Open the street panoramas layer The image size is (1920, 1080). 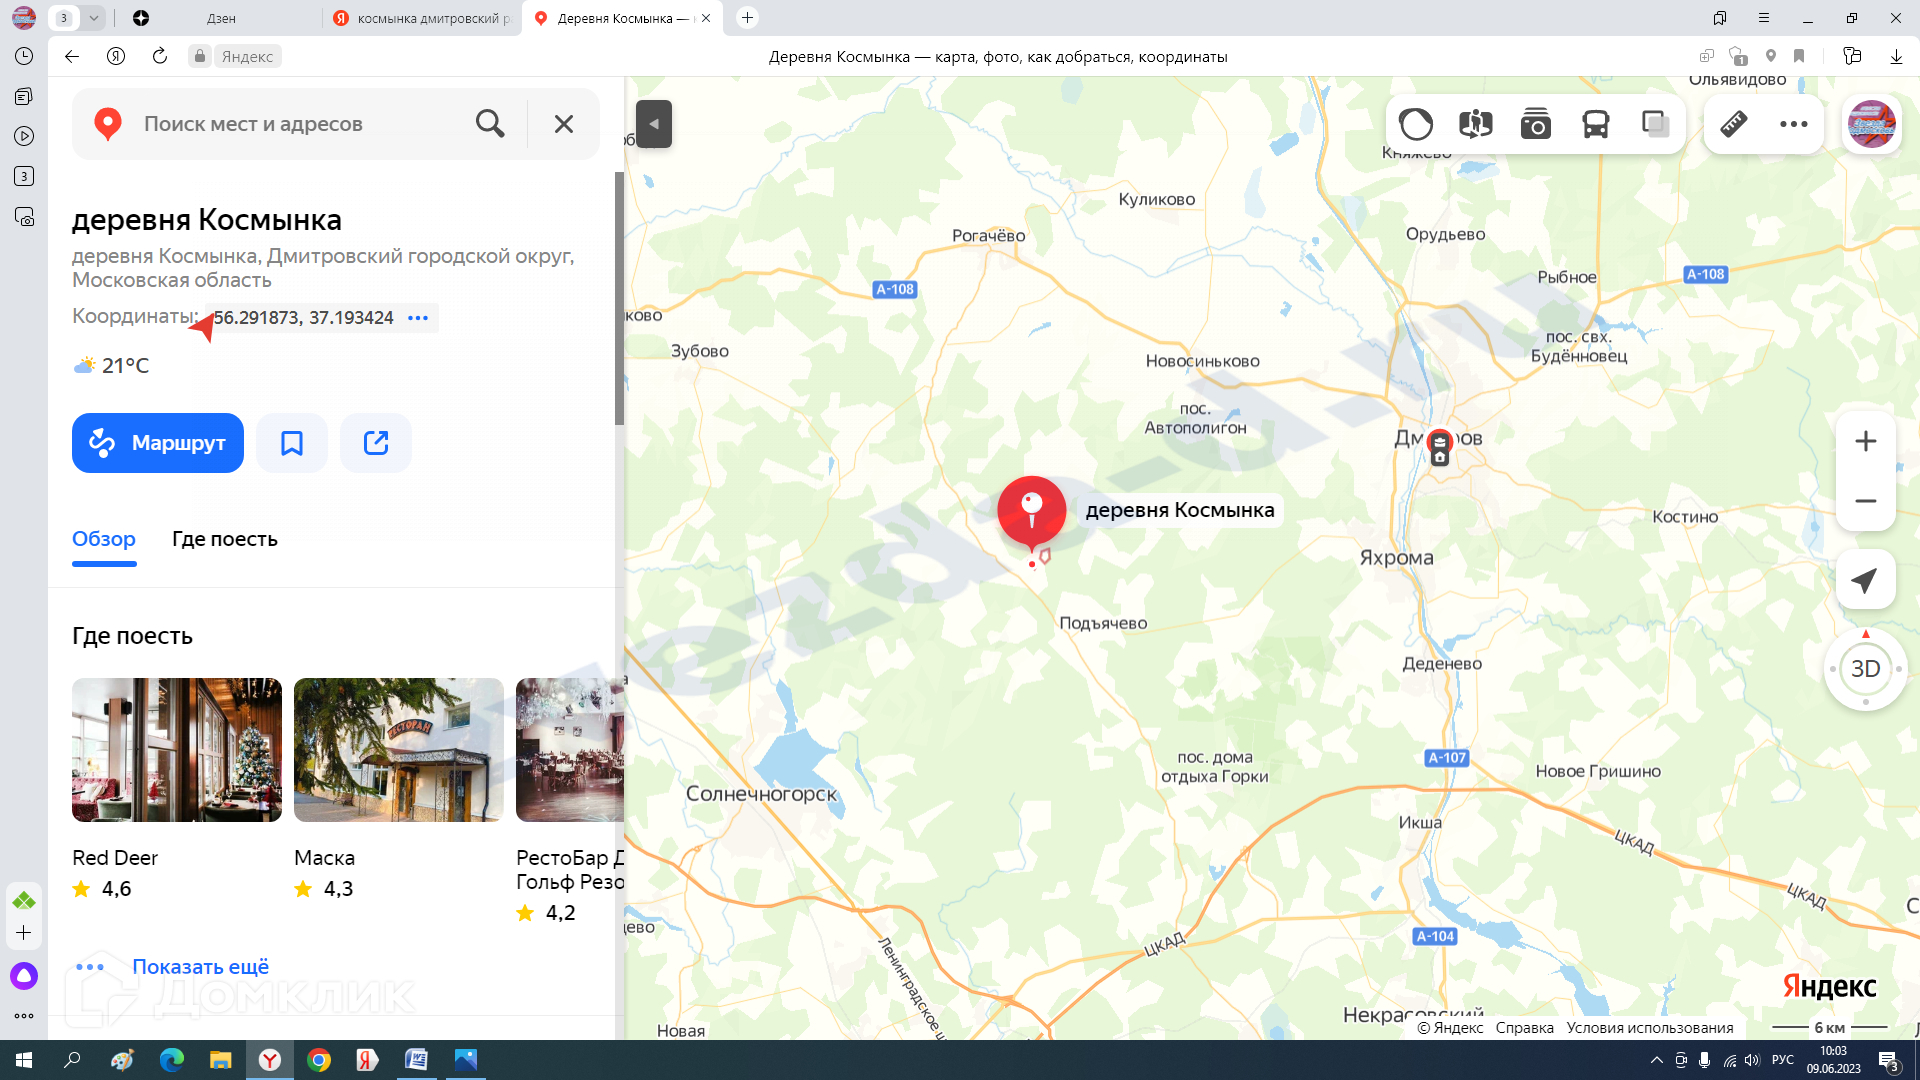pyautogui.click(x=1475, y=124)
